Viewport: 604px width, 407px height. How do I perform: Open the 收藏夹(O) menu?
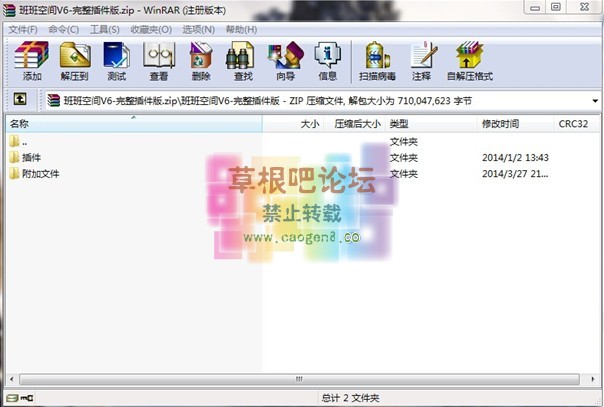pos(151,30)
